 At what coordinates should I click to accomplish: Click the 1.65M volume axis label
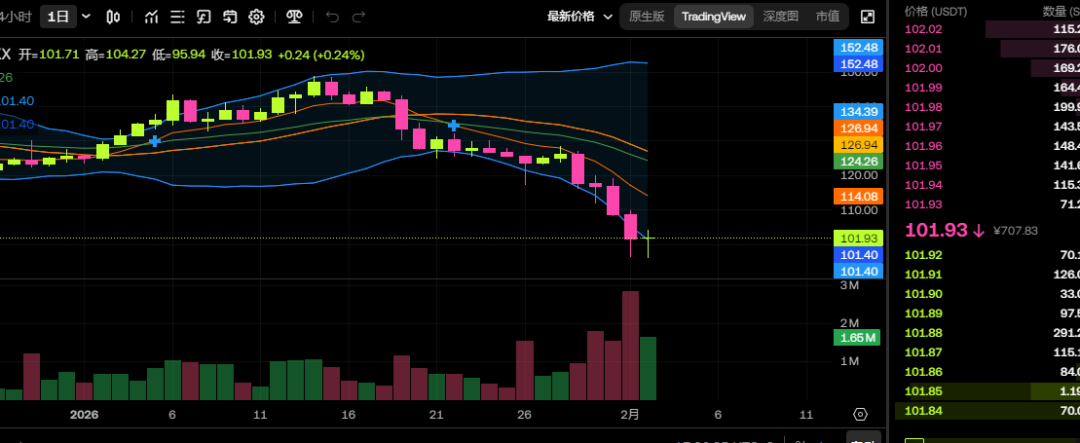point(856,338)
